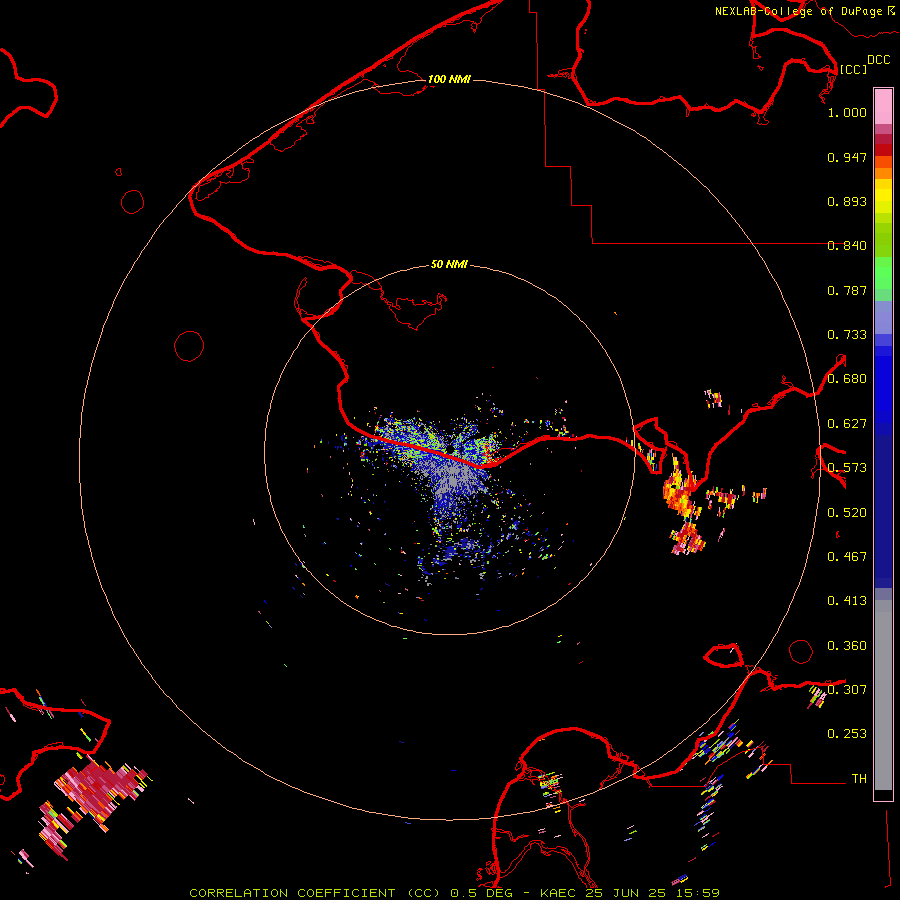Click the gray lower segment of color bar
This screenshot has height=900, width=900.
883,695
